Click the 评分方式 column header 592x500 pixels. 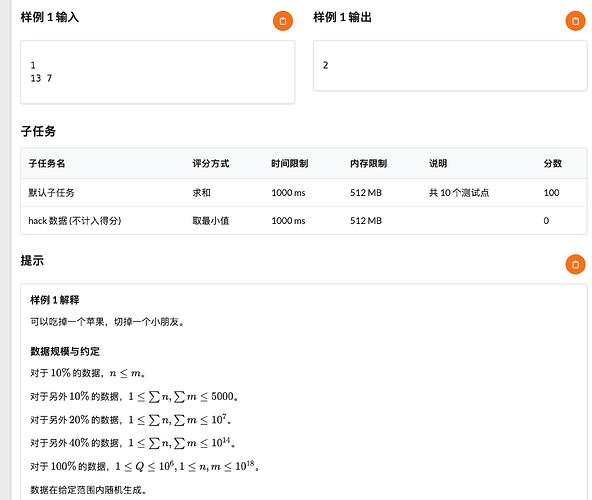click(x=211, y=164)
